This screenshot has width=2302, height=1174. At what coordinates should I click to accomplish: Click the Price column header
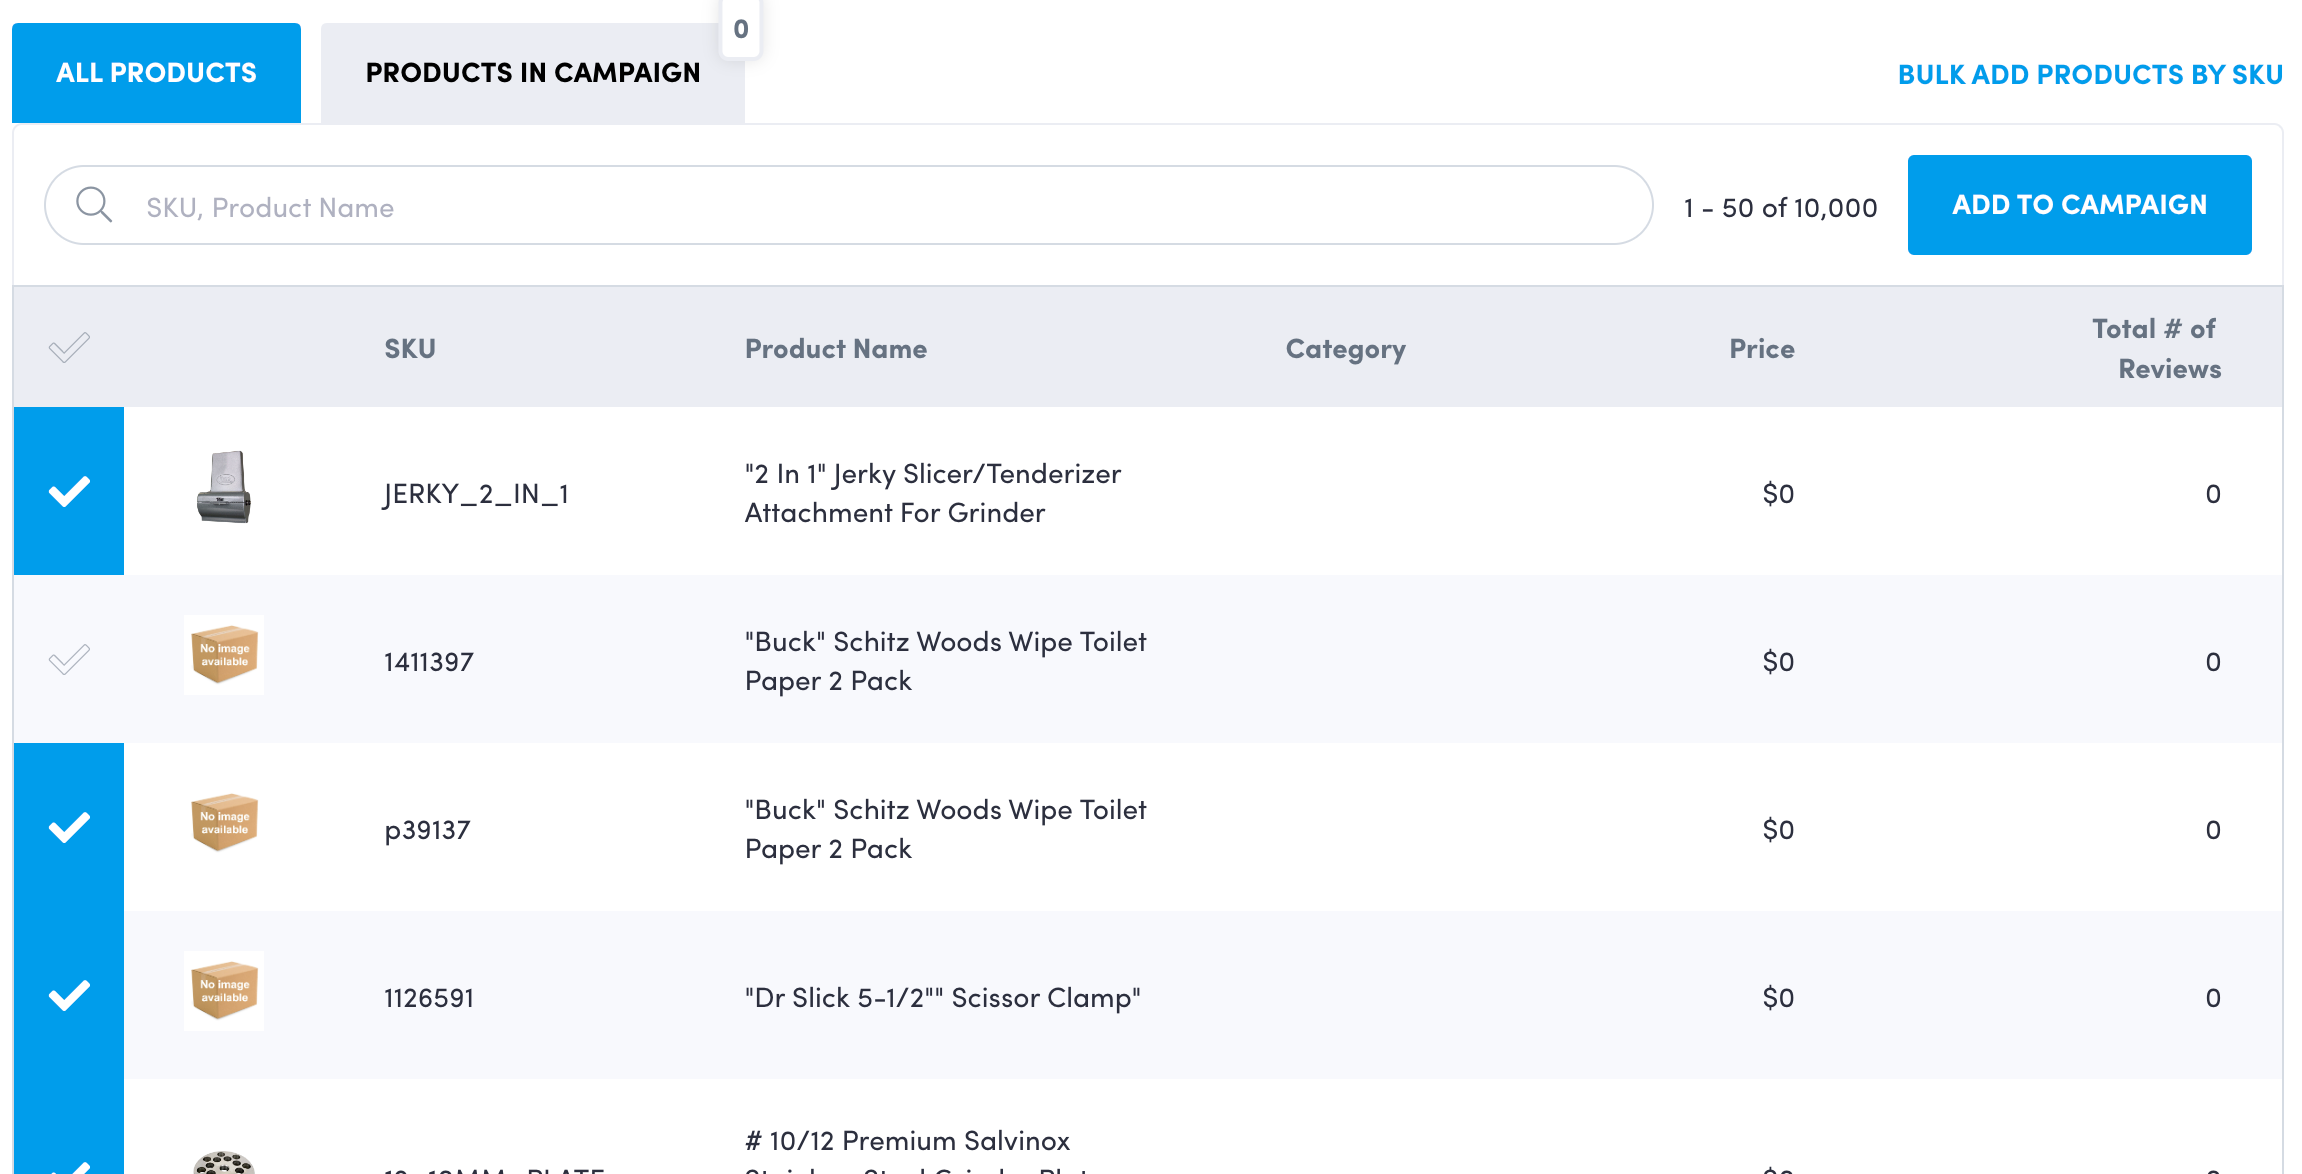pyautogui.click(x=1761, y=349)
